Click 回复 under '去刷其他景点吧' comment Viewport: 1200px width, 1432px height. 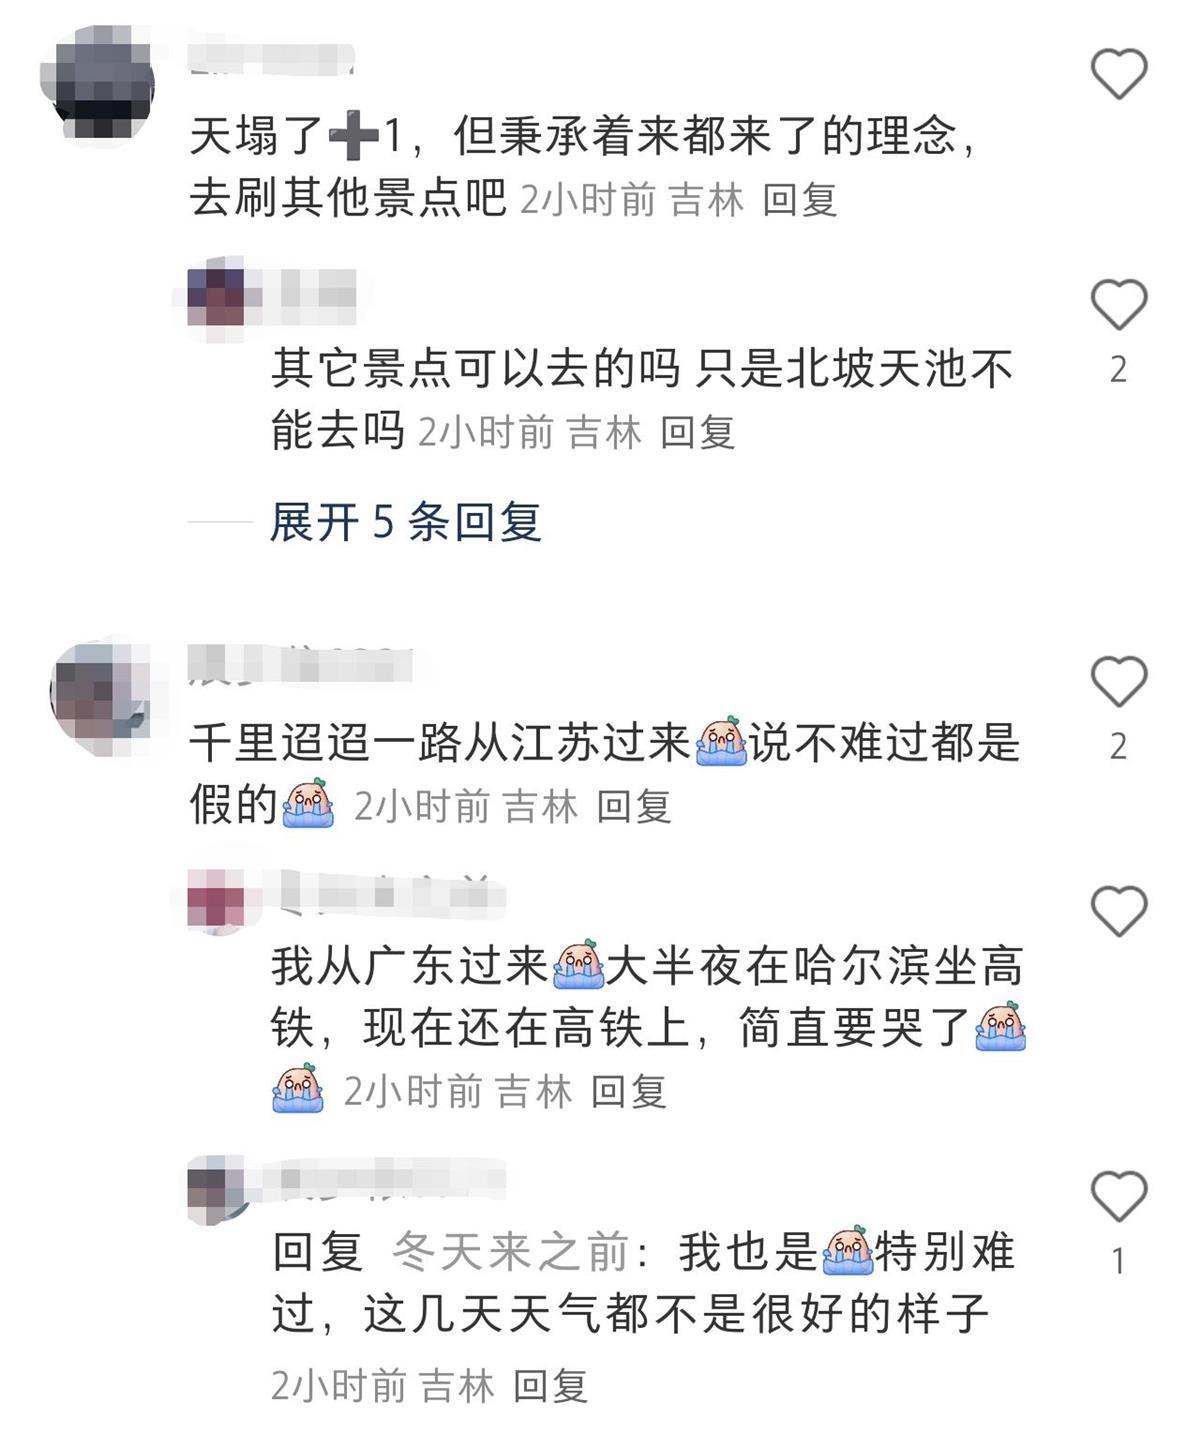pyautogui.click(x=800, y=200)
